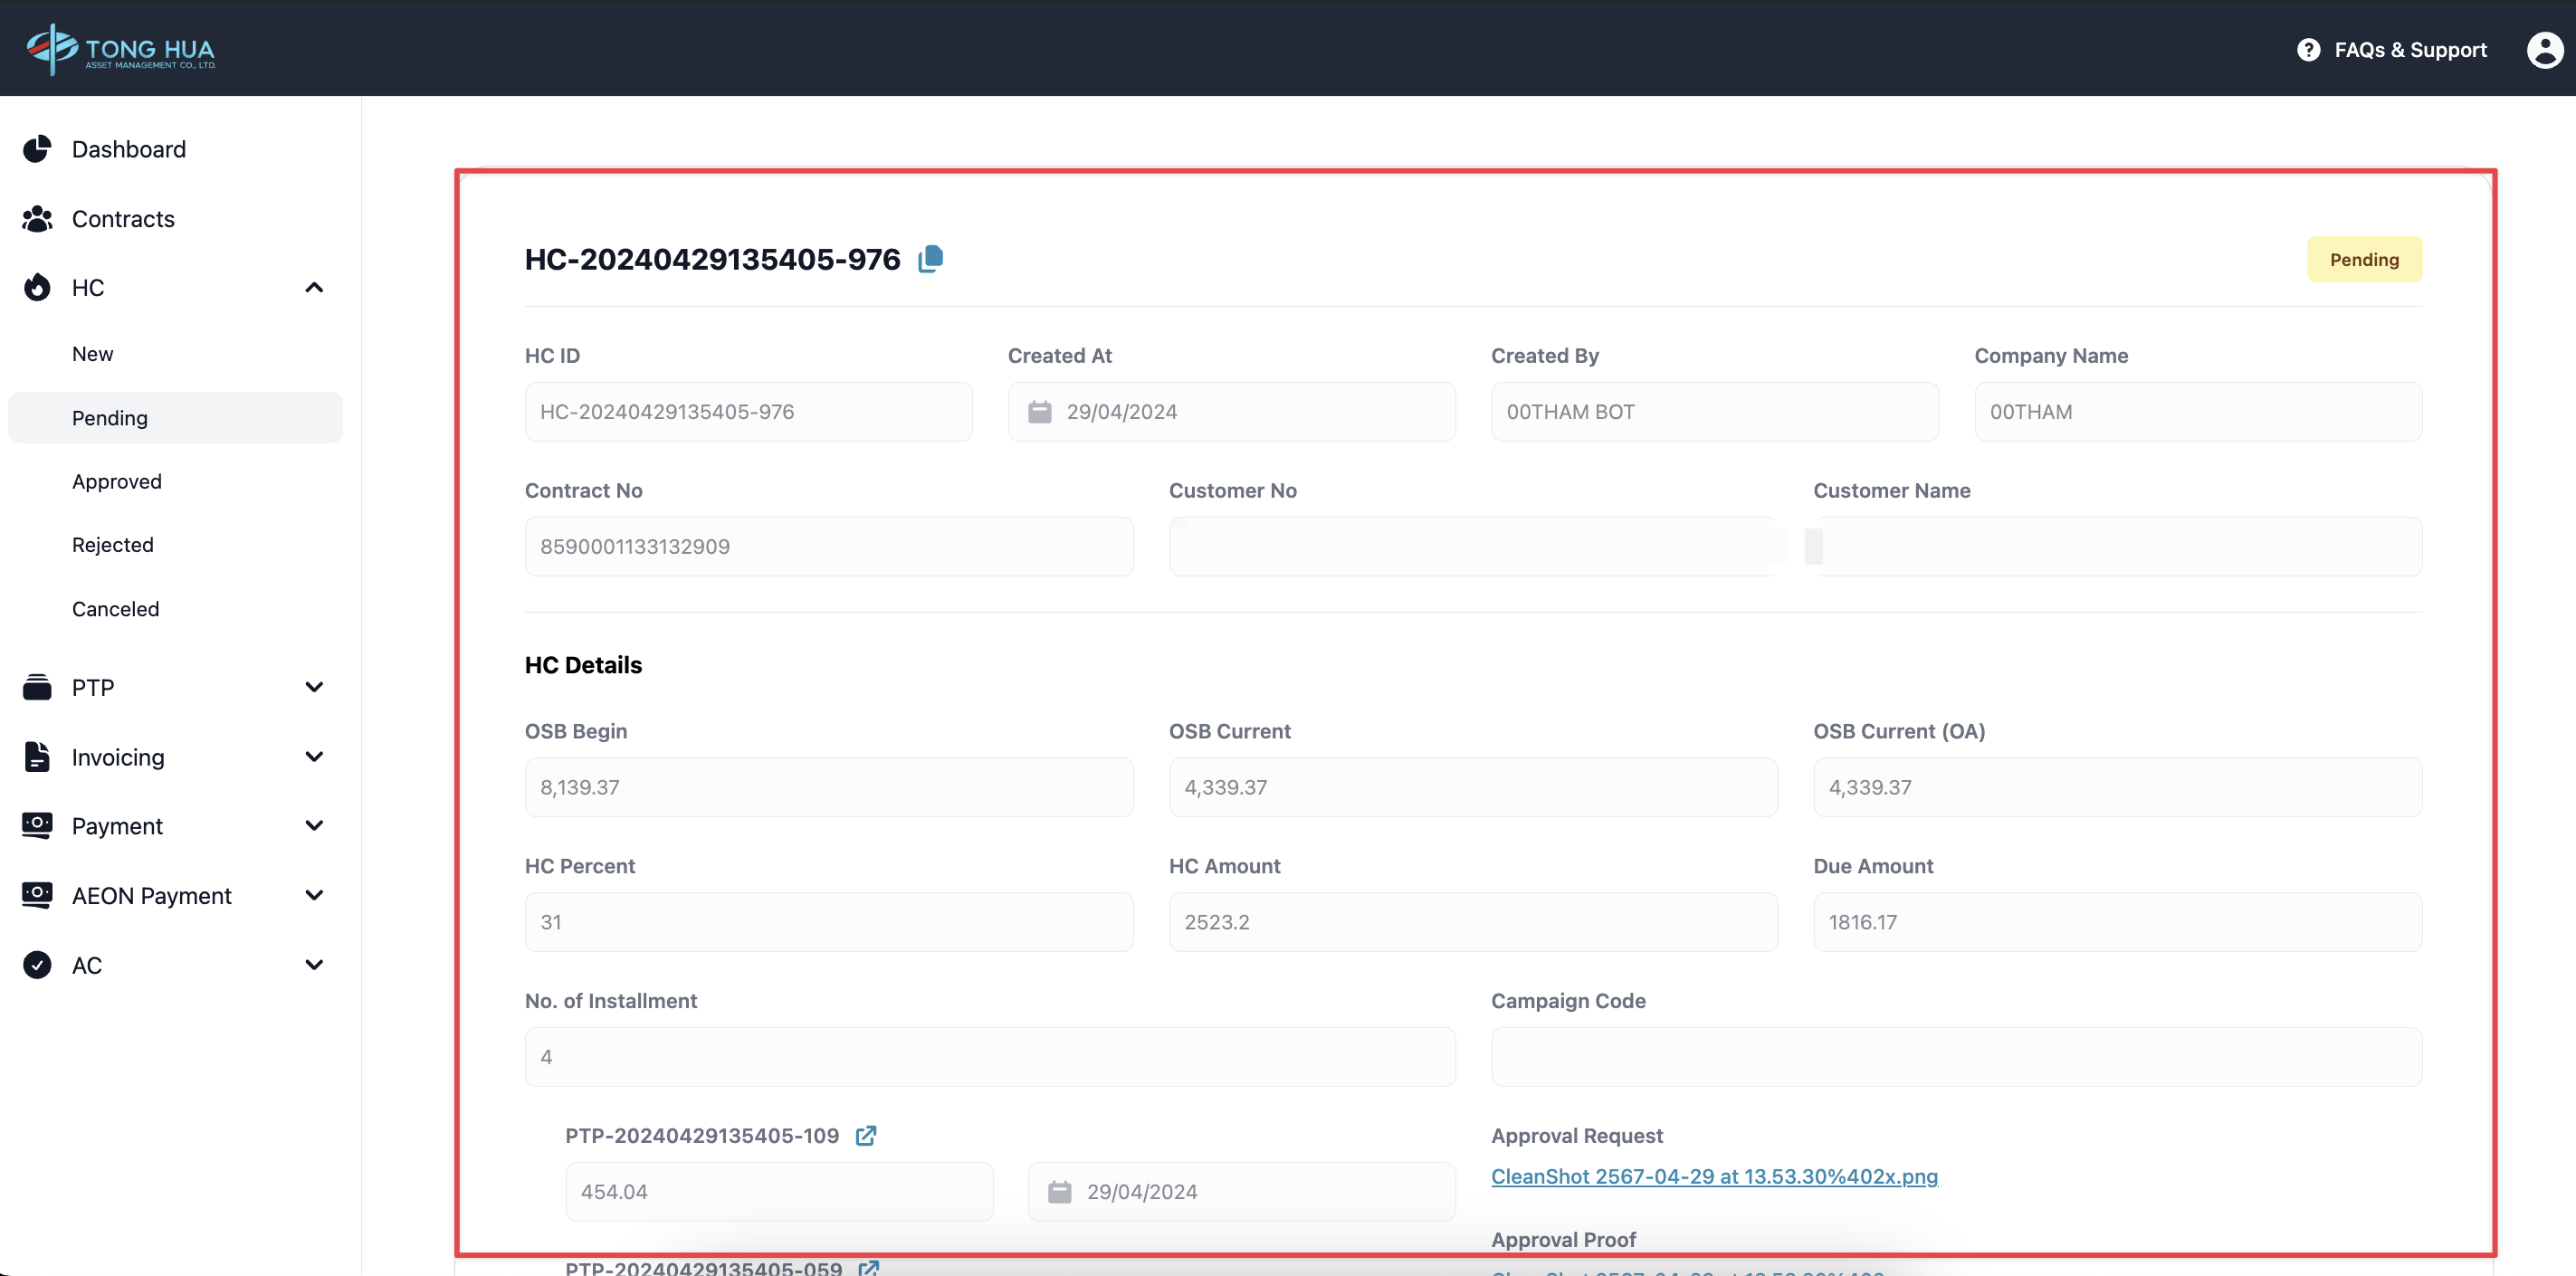This screenshot has height=1276, width=2576.
Task: Click the Tong Hua logo
Action: click(x=121, y=49)
